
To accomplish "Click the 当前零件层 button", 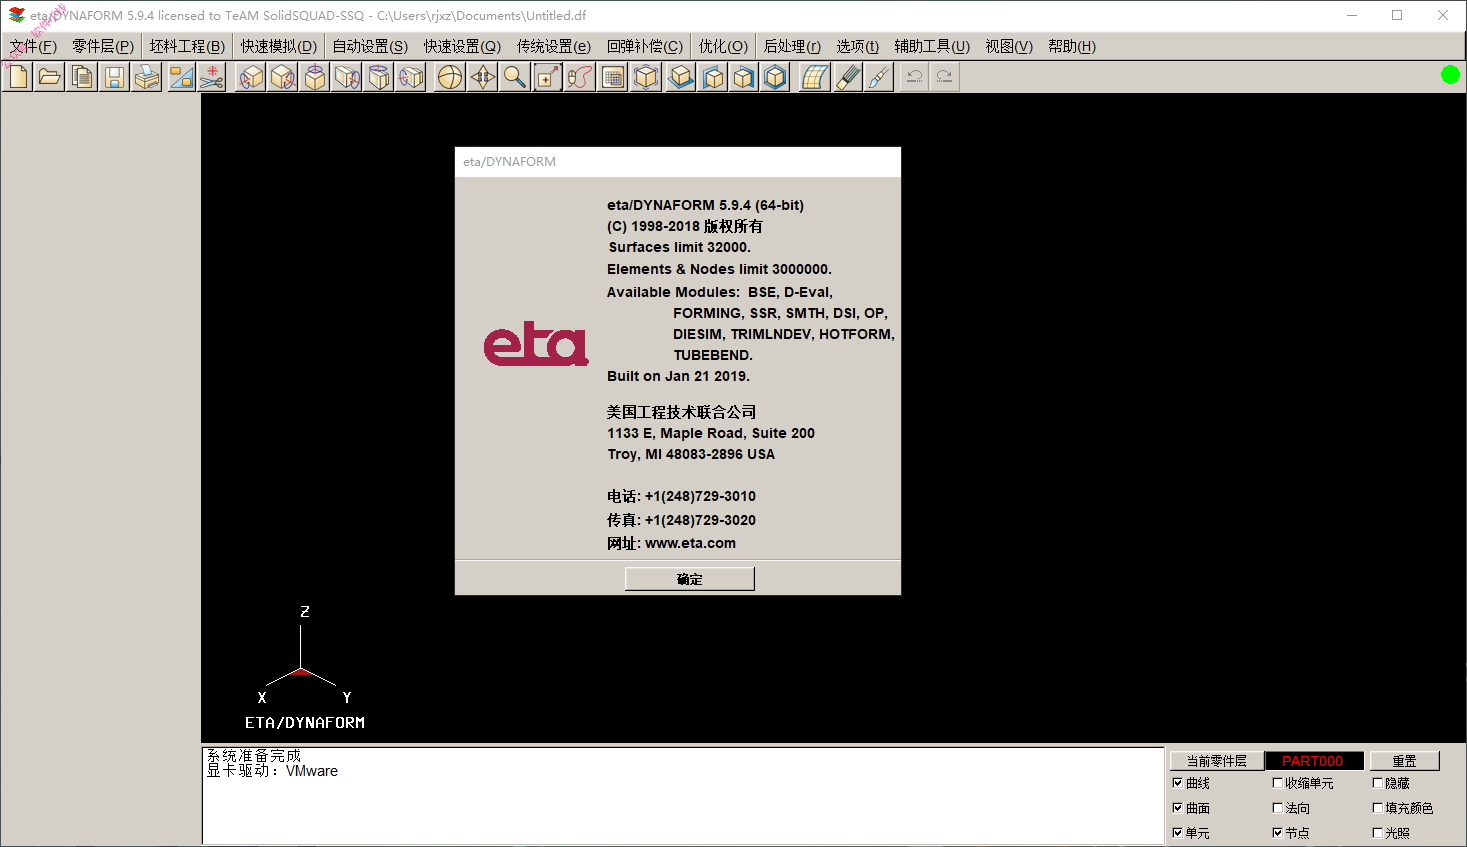I will coord(1216,761).
